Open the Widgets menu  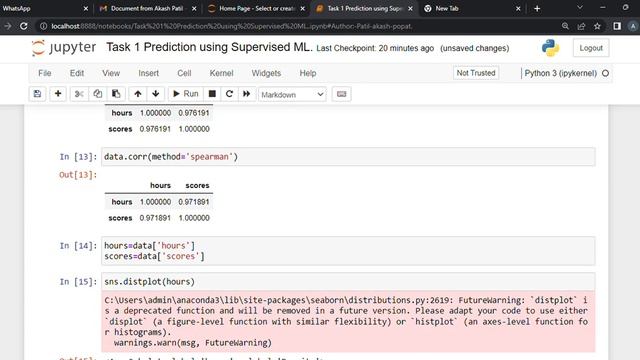(x=266, y=73)
